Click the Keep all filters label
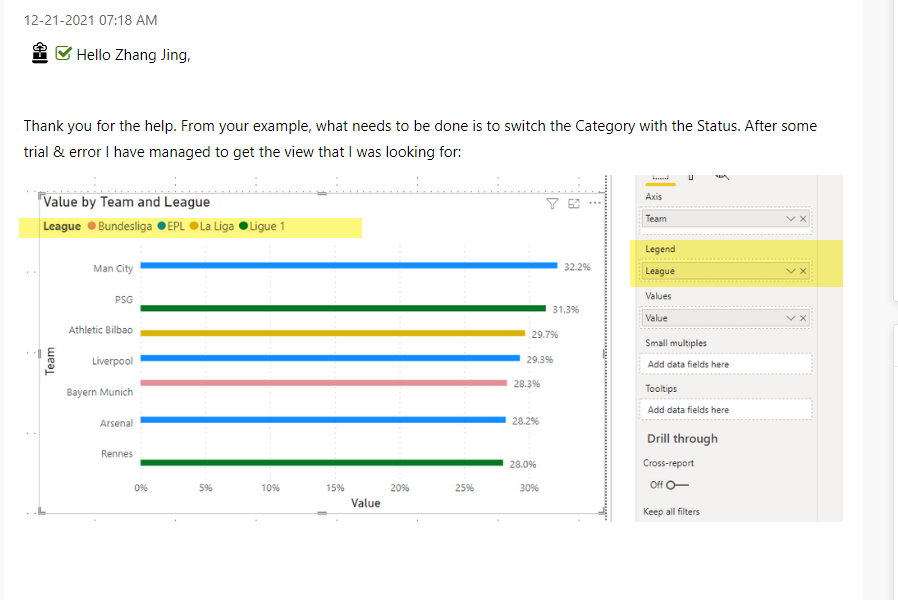Image resolution: width=898 pixels, height=600 pixels. pos(671,512)
